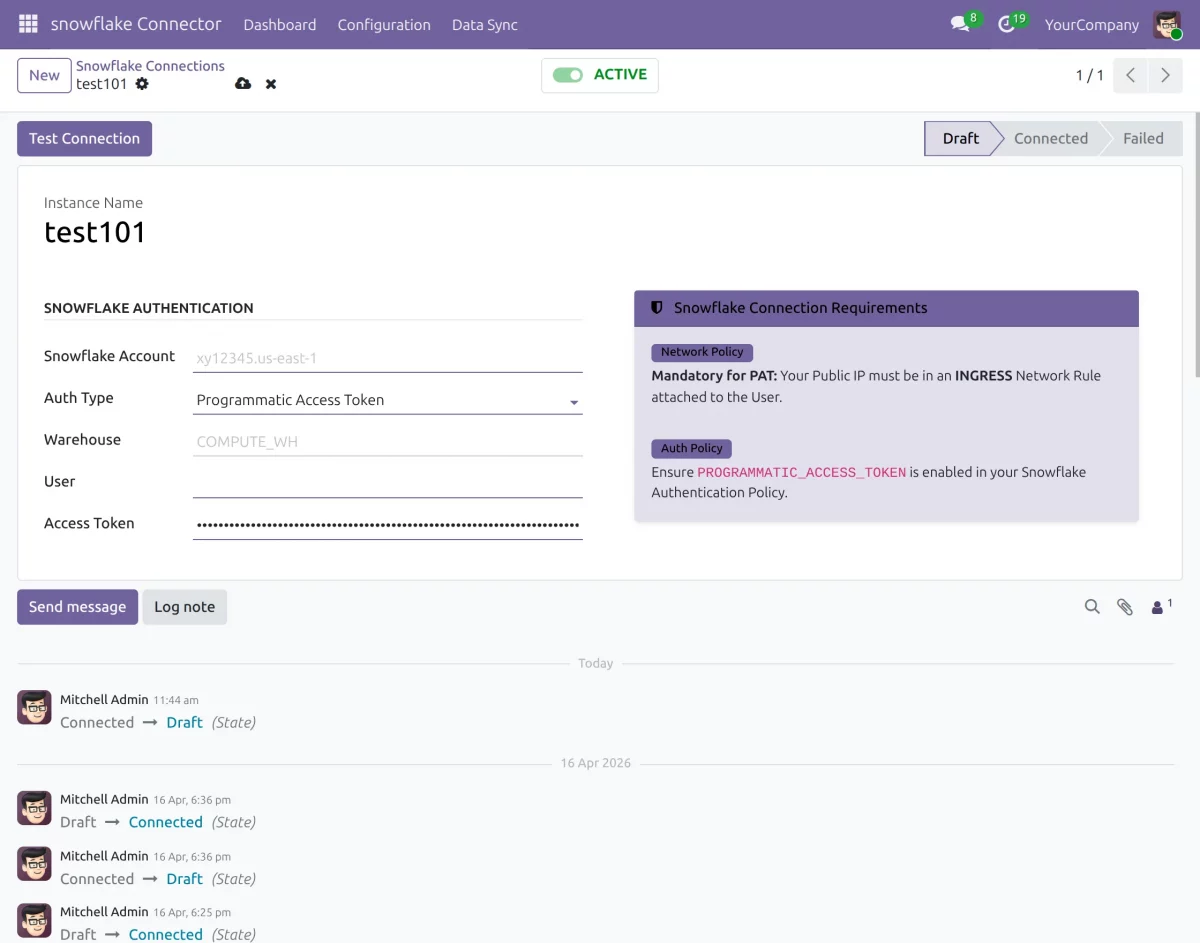Click the Send message button

pyautogui.click(x=77, y=607)
